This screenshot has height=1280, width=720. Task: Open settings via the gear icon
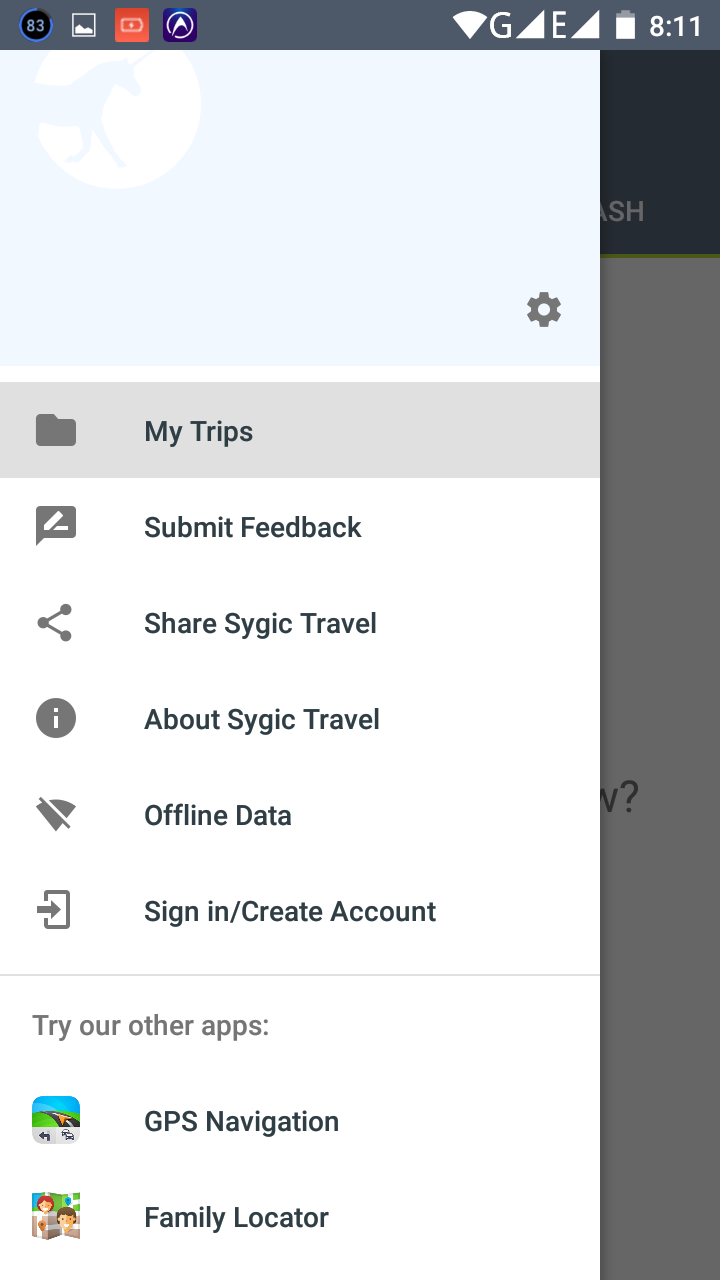[x=544, y=310]
